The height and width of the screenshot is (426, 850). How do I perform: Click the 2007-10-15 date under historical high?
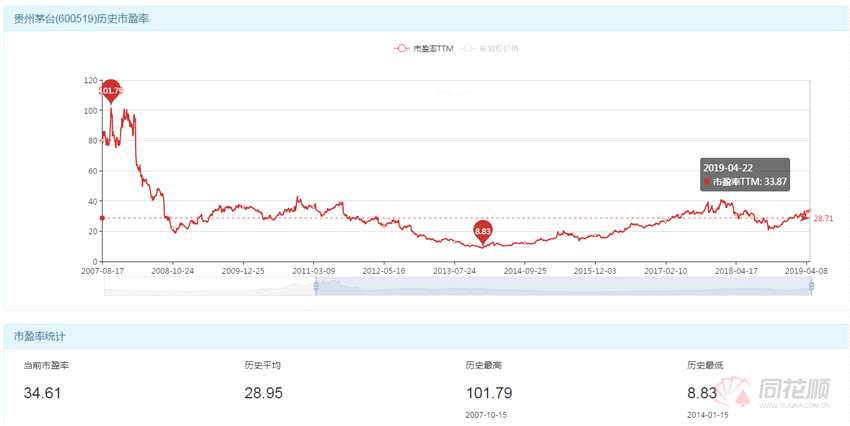[484, 415]
